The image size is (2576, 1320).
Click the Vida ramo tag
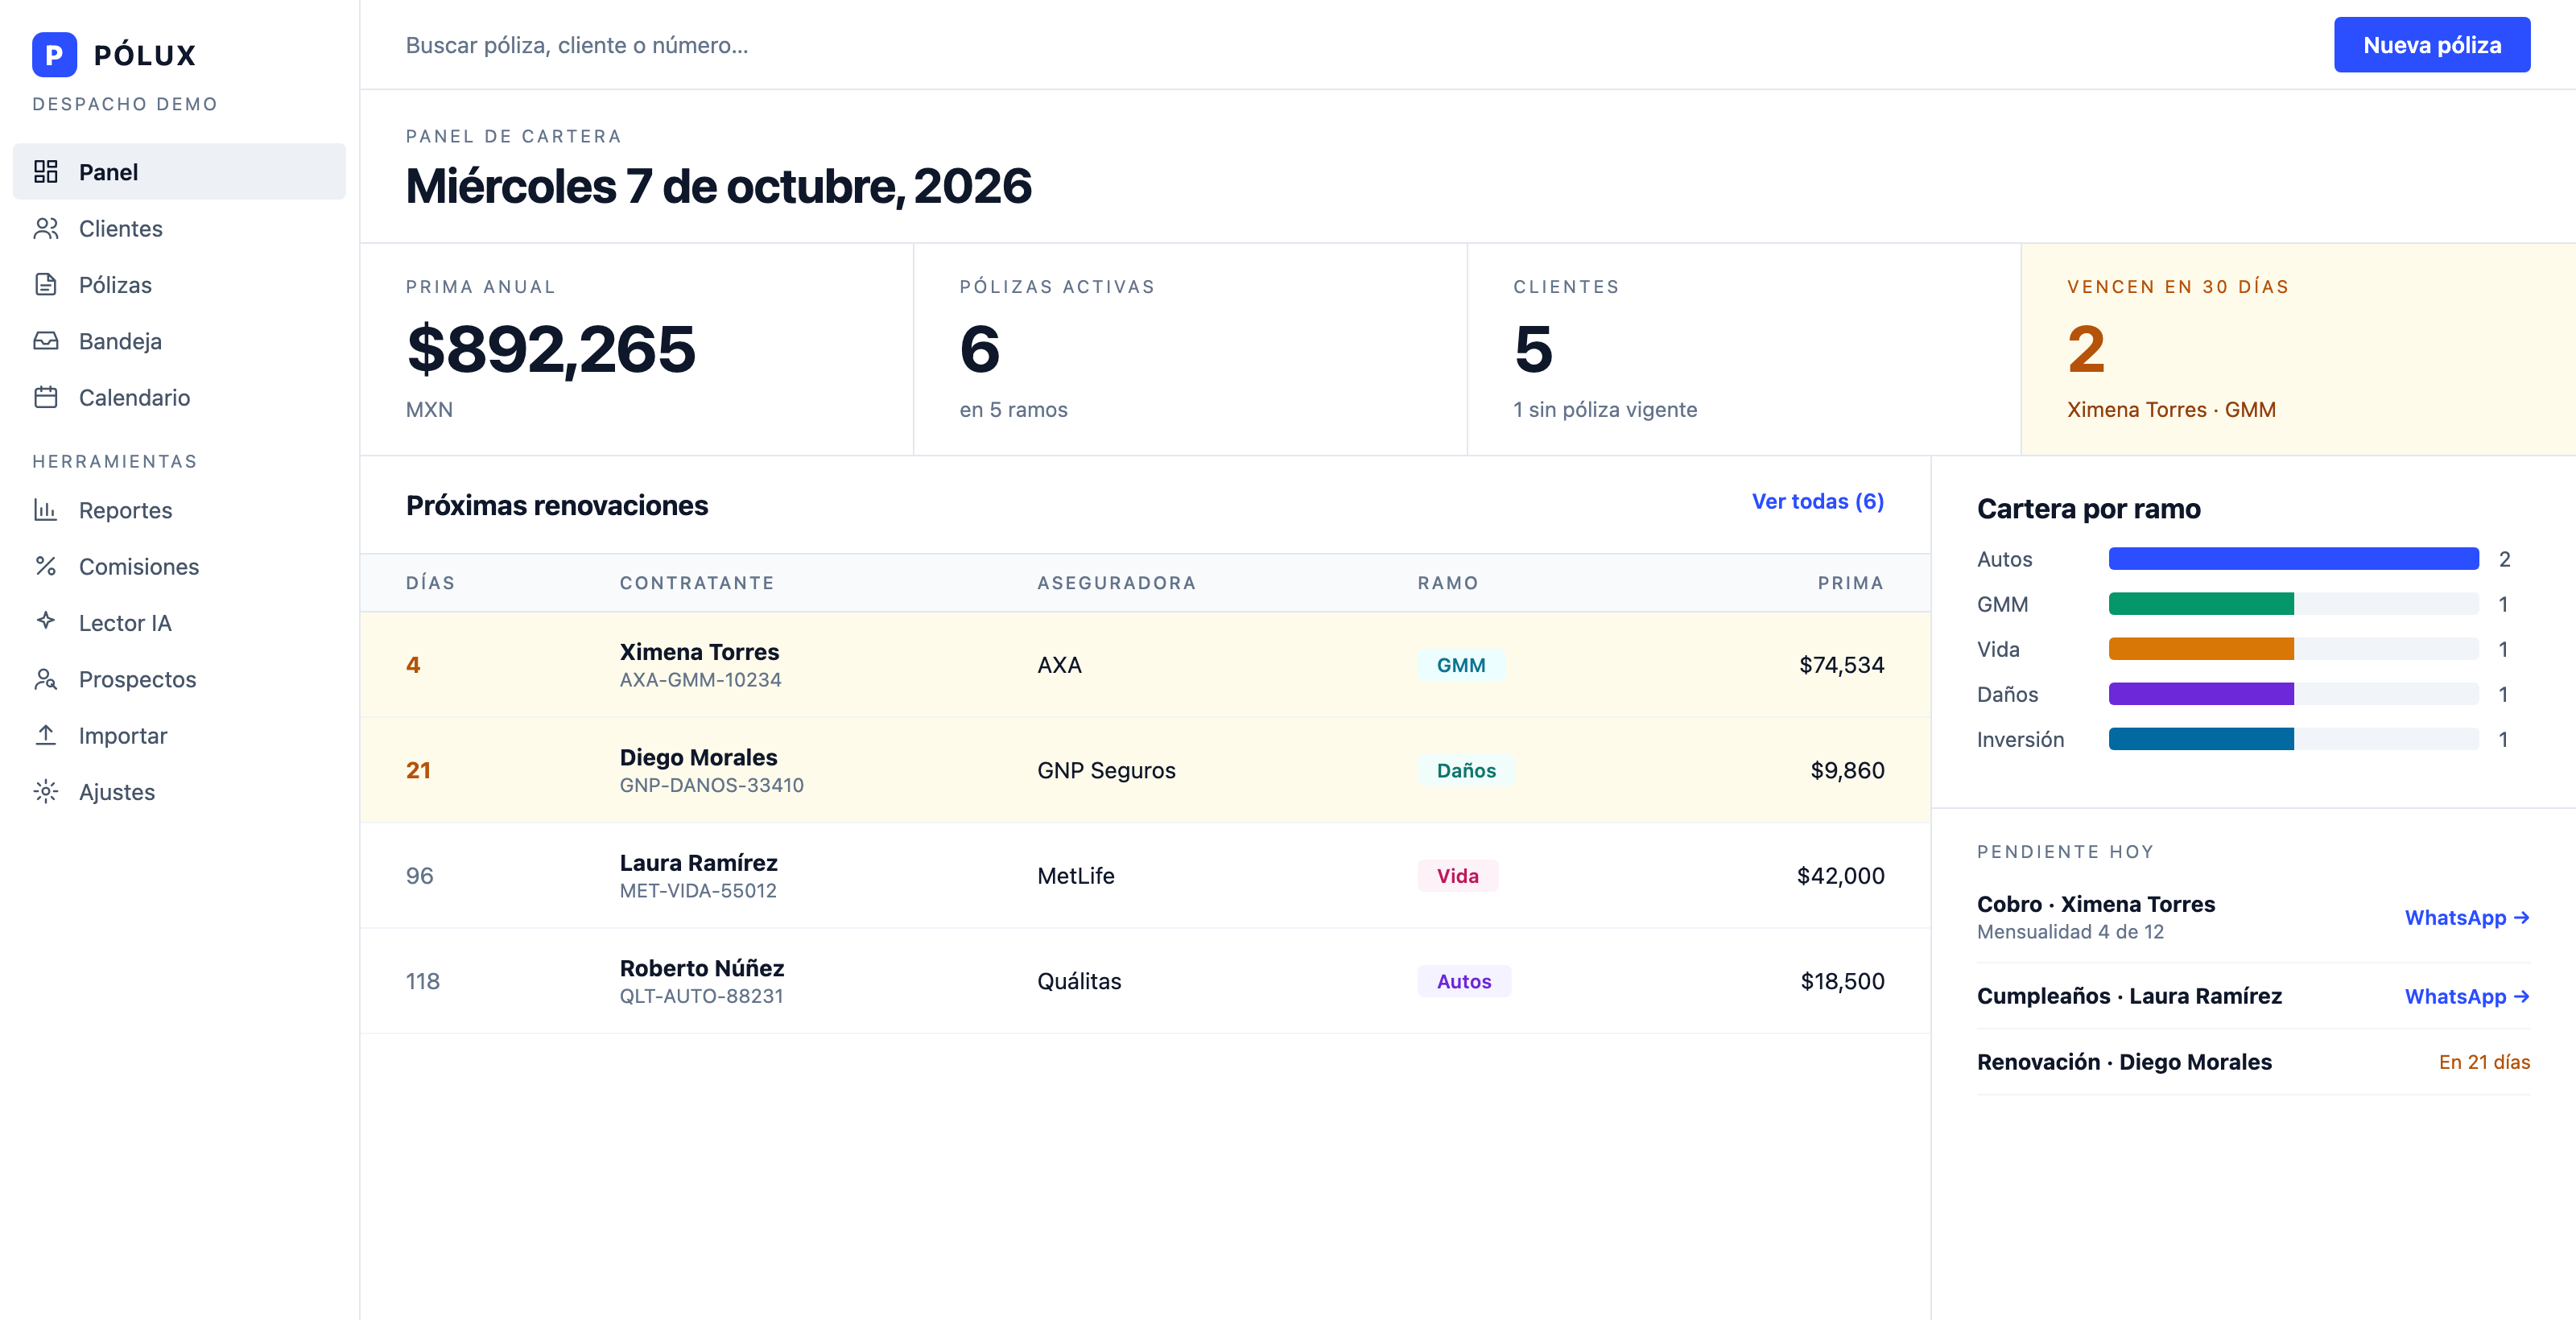tap(1457, 876)
